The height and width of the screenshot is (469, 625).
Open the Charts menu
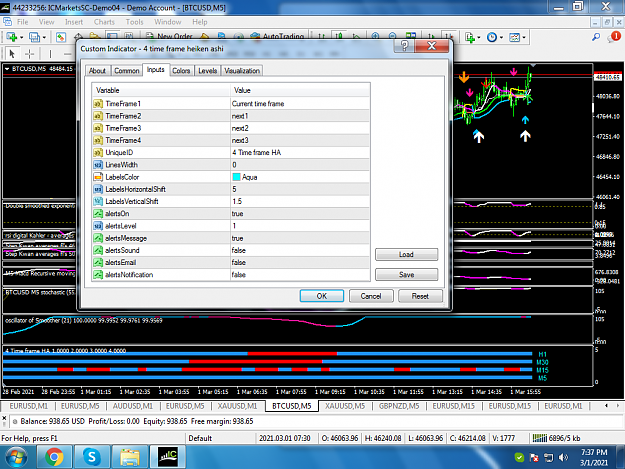(104, 22)
